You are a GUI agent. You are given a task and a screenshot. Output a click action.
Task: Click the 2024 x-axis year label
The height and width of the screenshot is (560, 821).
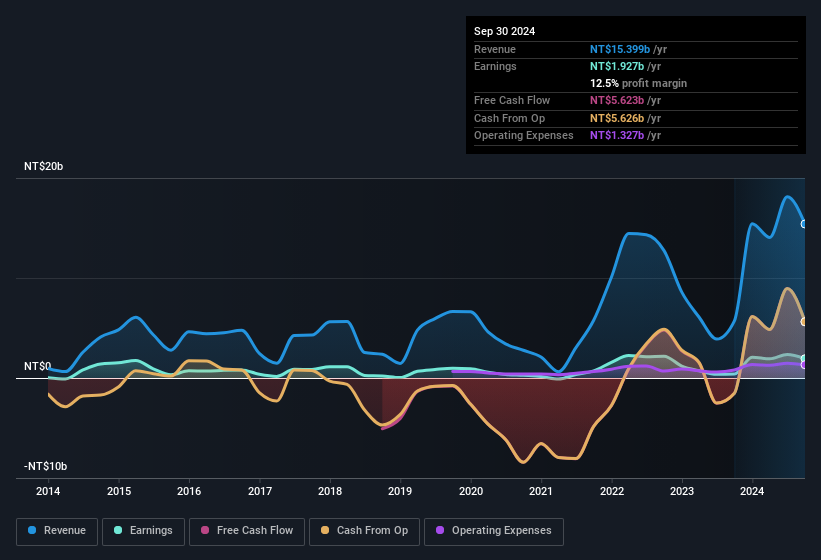(752, 491)
